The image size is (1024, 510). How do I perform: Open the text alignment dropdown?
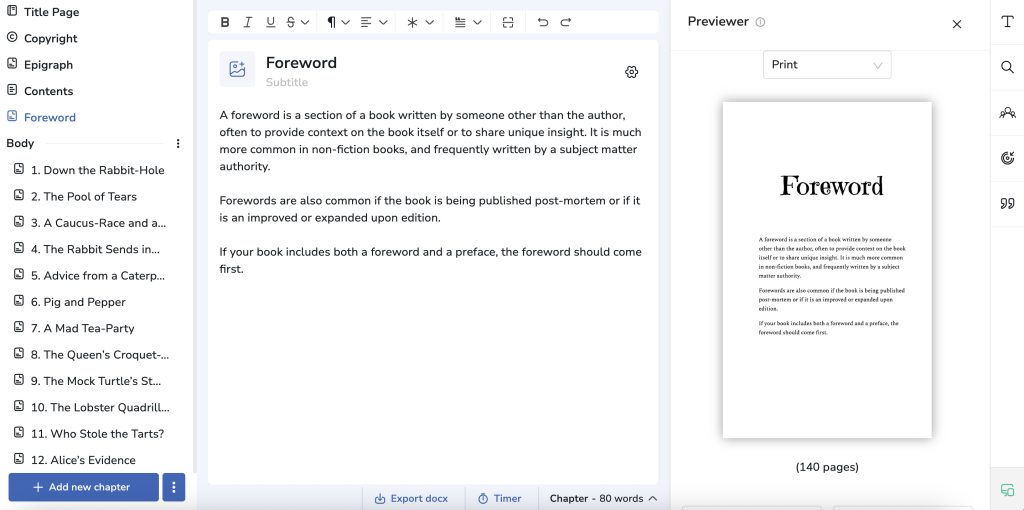click(374, 22)
